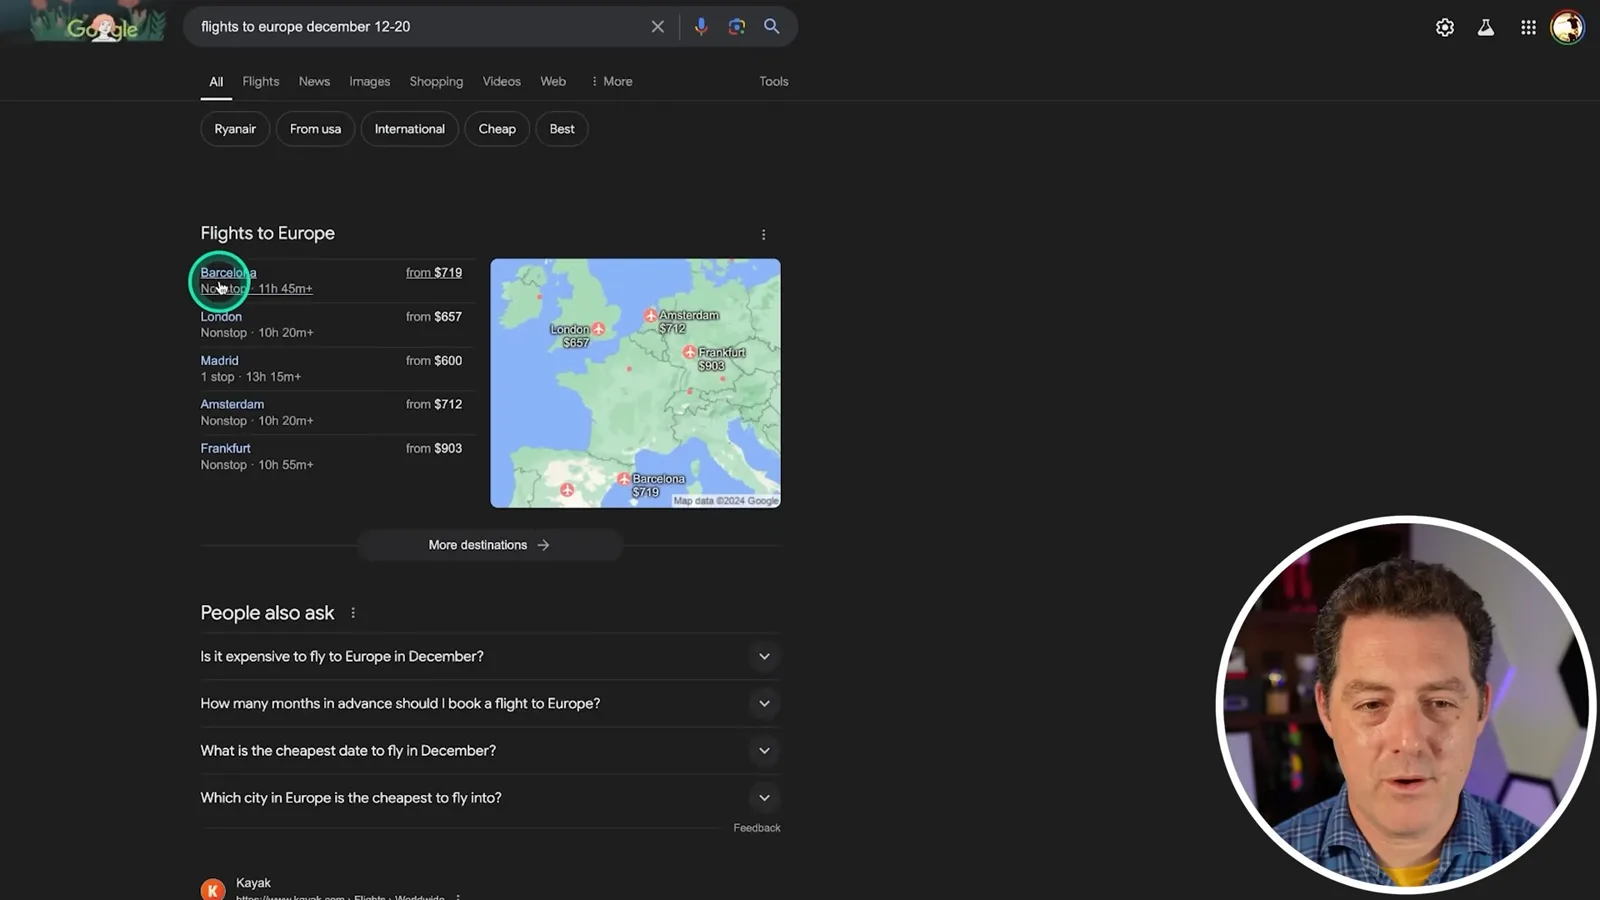Open Google Lens image search
1600x900 pixels.
pos(737,27)
